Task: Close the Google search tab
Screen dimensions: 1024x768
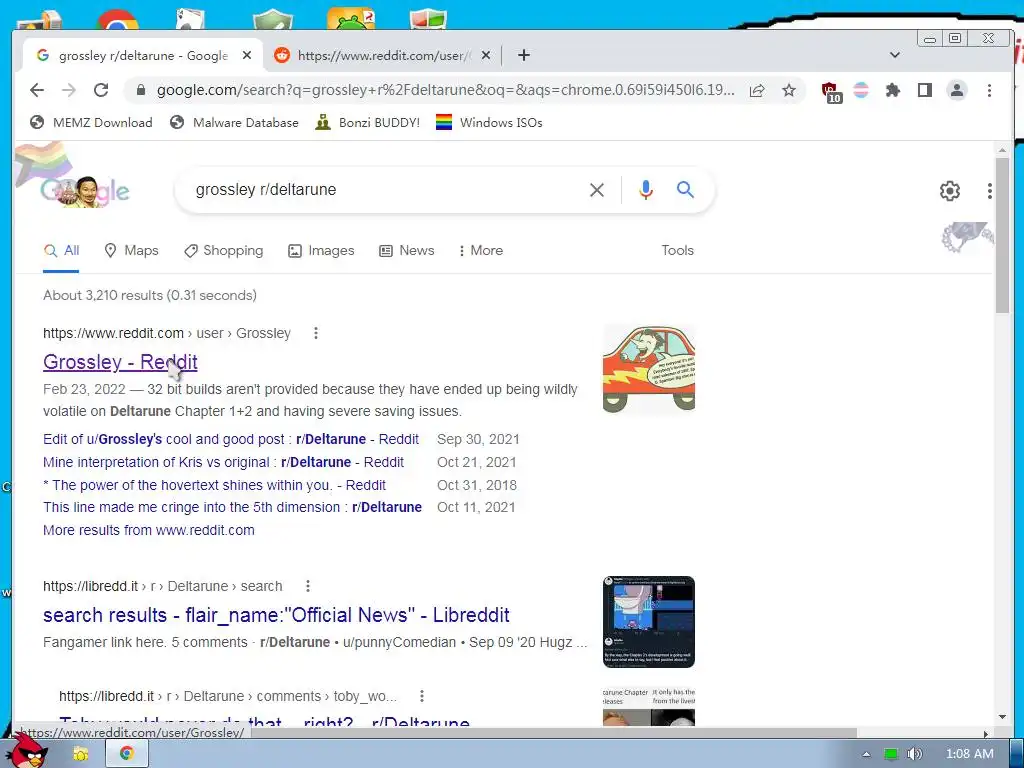Action: click(x=247, y=56)
